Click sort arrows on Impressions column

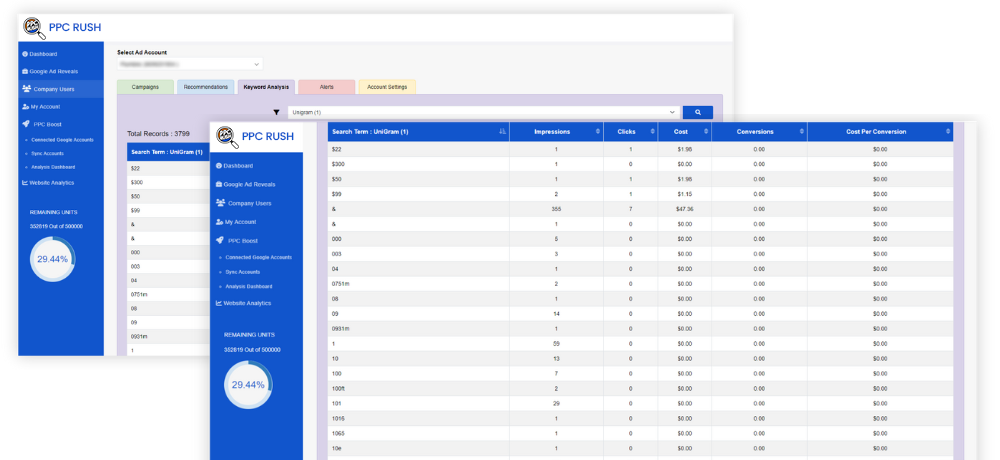tap(598, 131)
